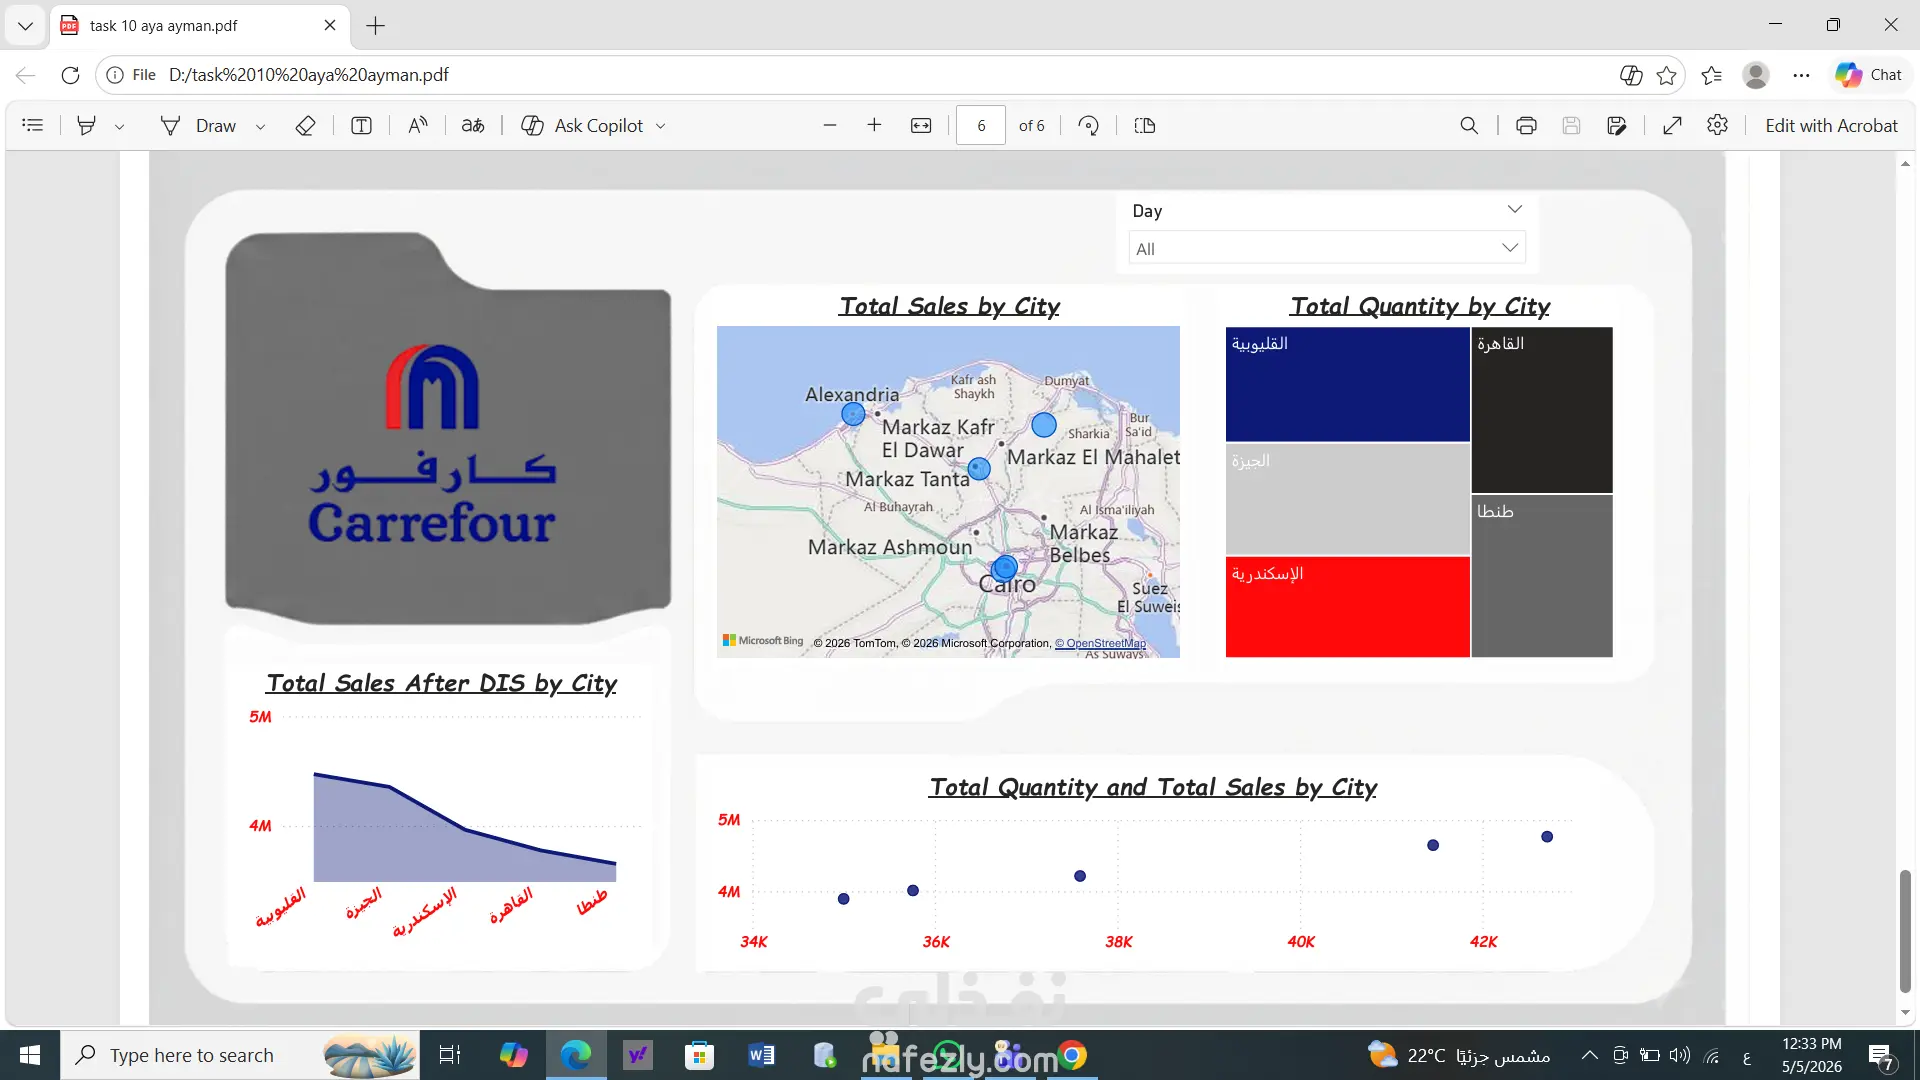
Task: Add a text box with Add Text tool
Action: [362, 126]
